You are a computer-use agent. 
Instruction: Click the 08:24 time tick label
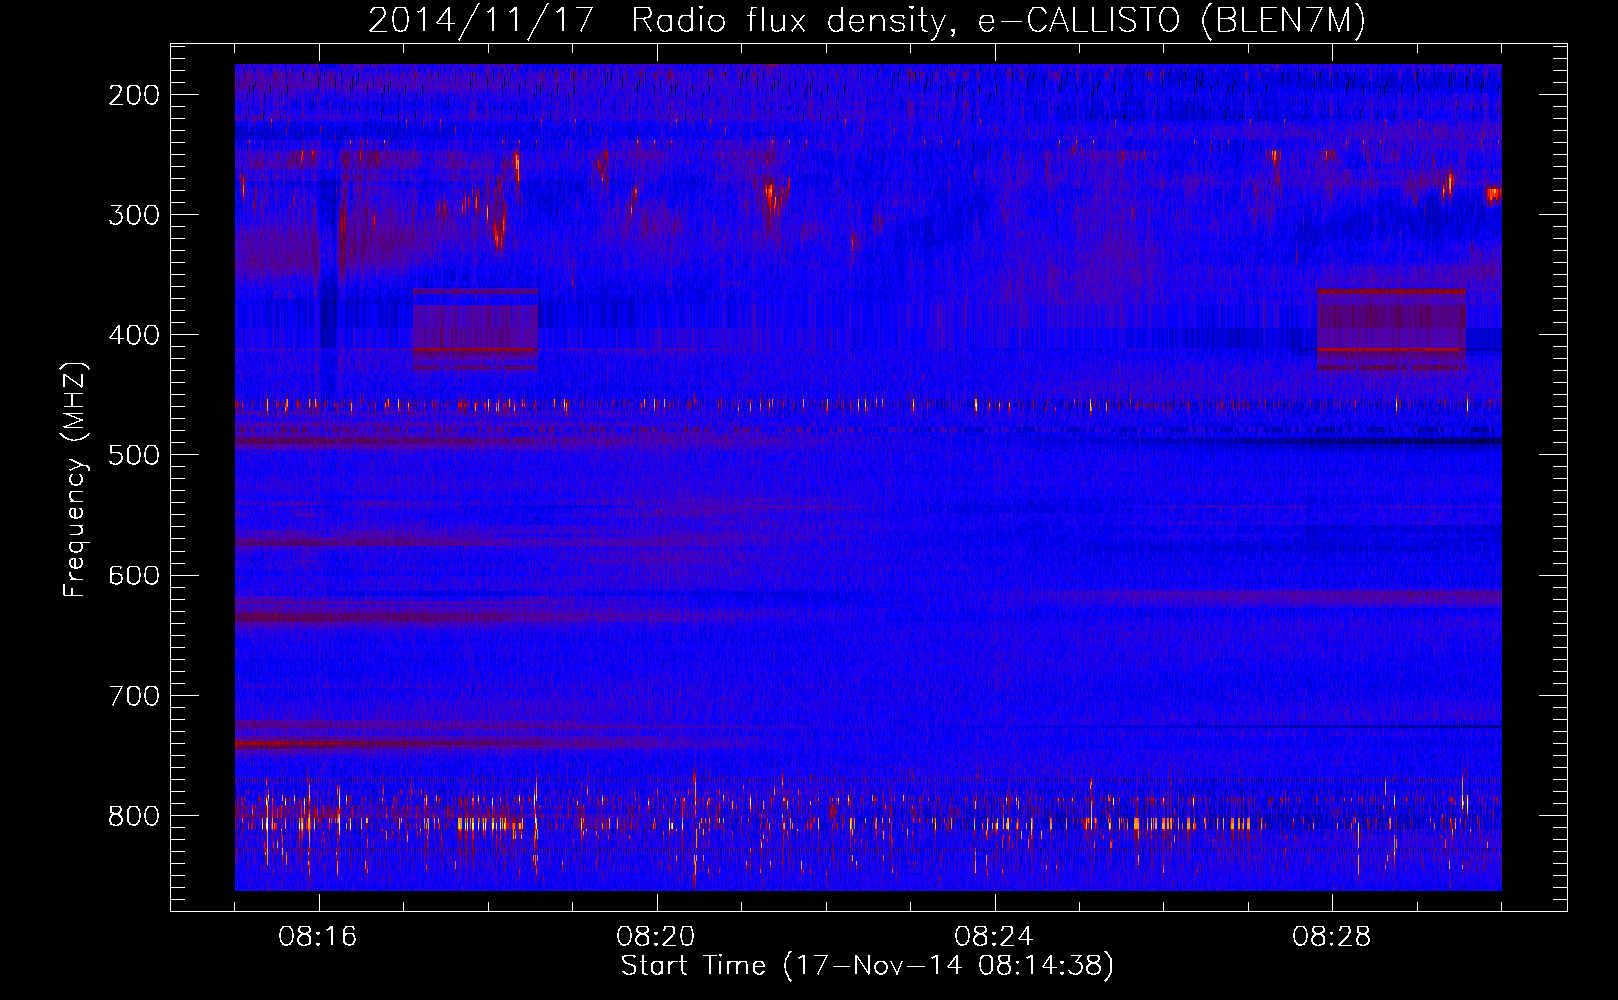click(x=994, y=937)
